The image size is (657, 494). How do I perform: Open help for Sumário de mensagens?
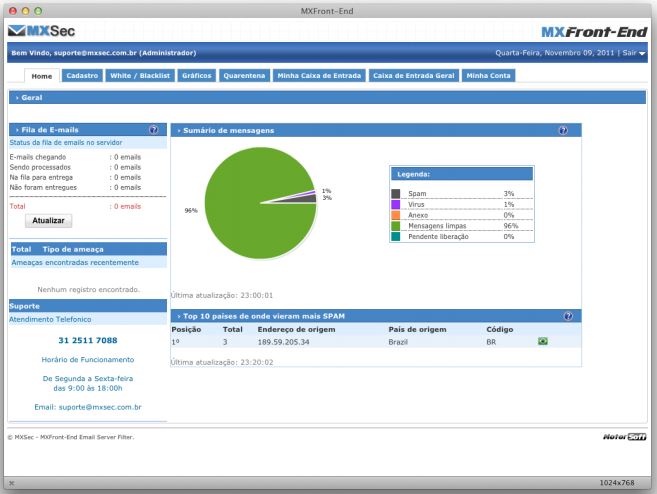pyautogui.click(x=563, y=130)
